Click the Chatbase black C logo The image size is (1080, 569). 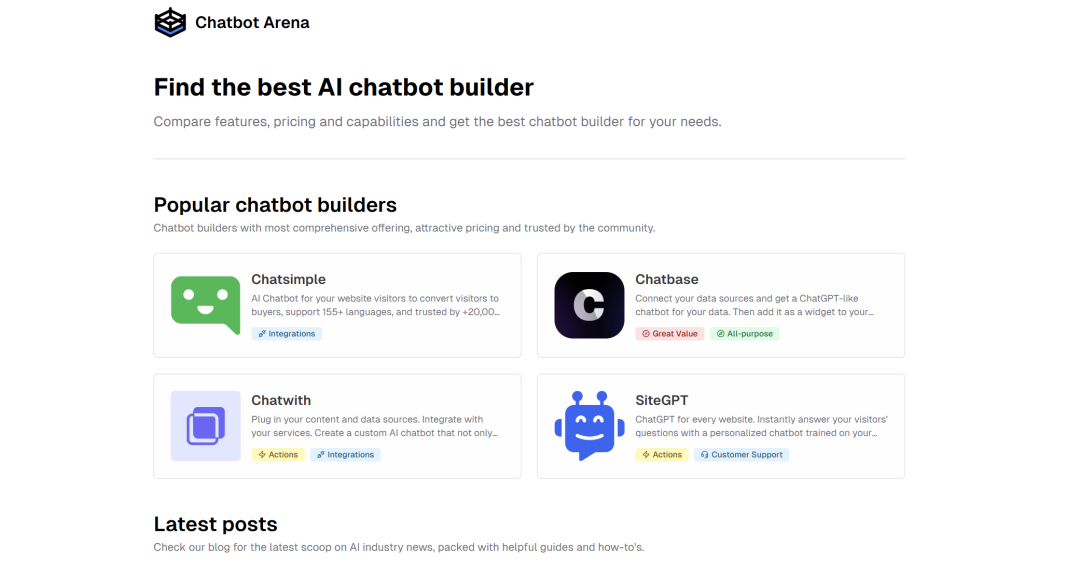[589, 305]
